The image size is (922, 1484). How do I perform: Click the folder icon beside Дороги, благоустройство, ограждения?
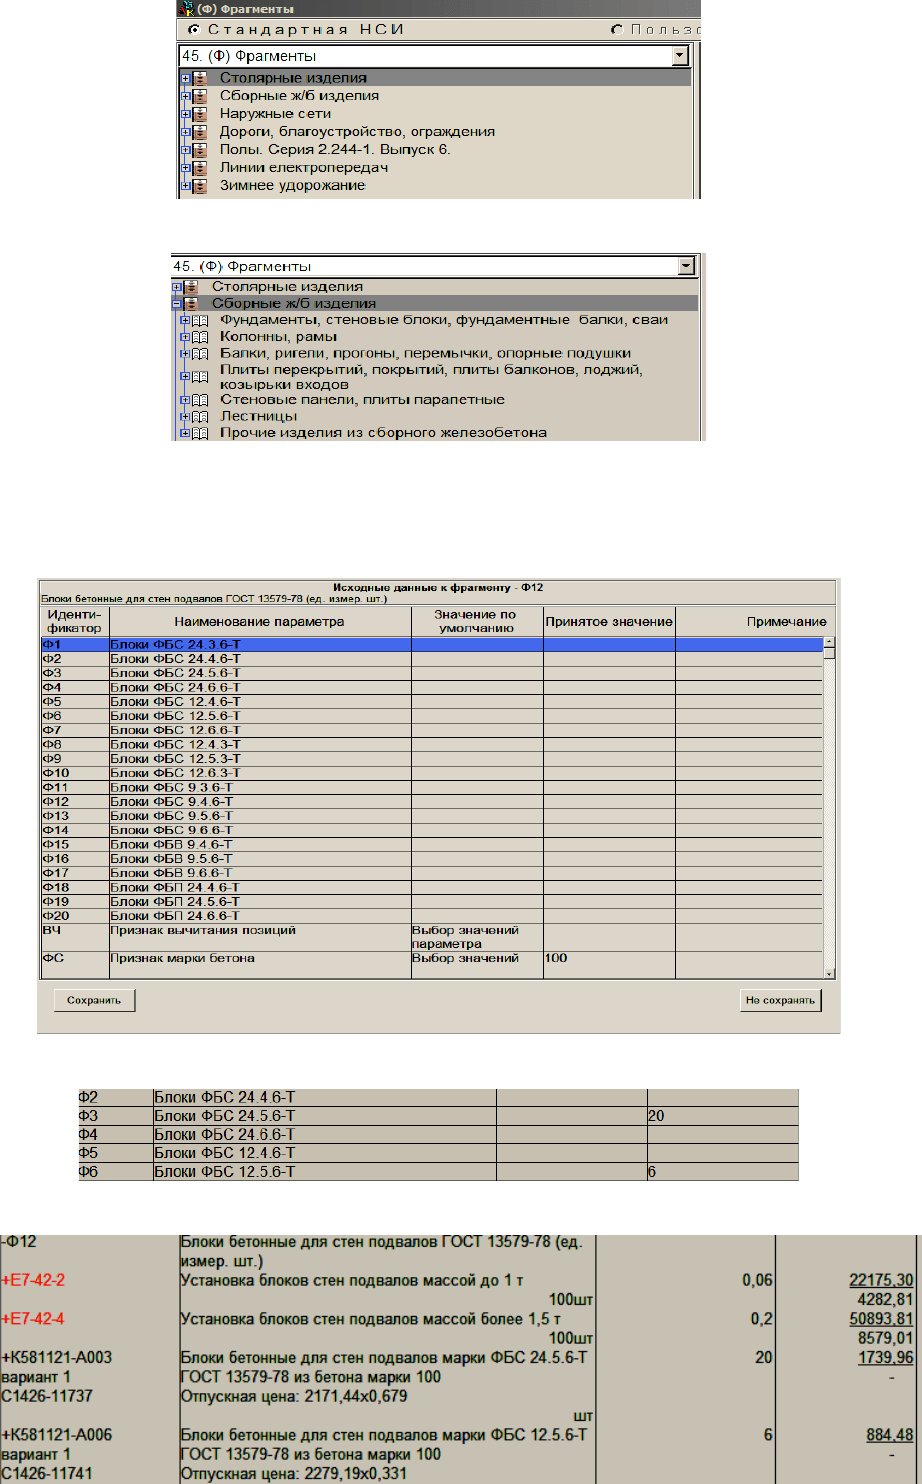pyautogui.click(x=200, y=132)
